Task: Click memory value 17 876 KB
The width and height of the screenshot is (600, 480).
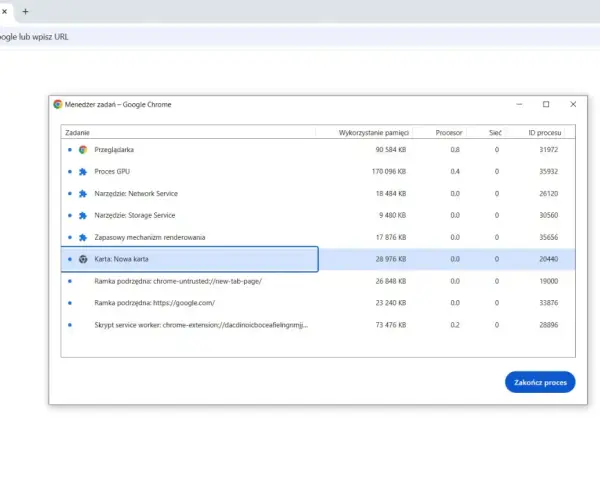Action: coord(391,237)
